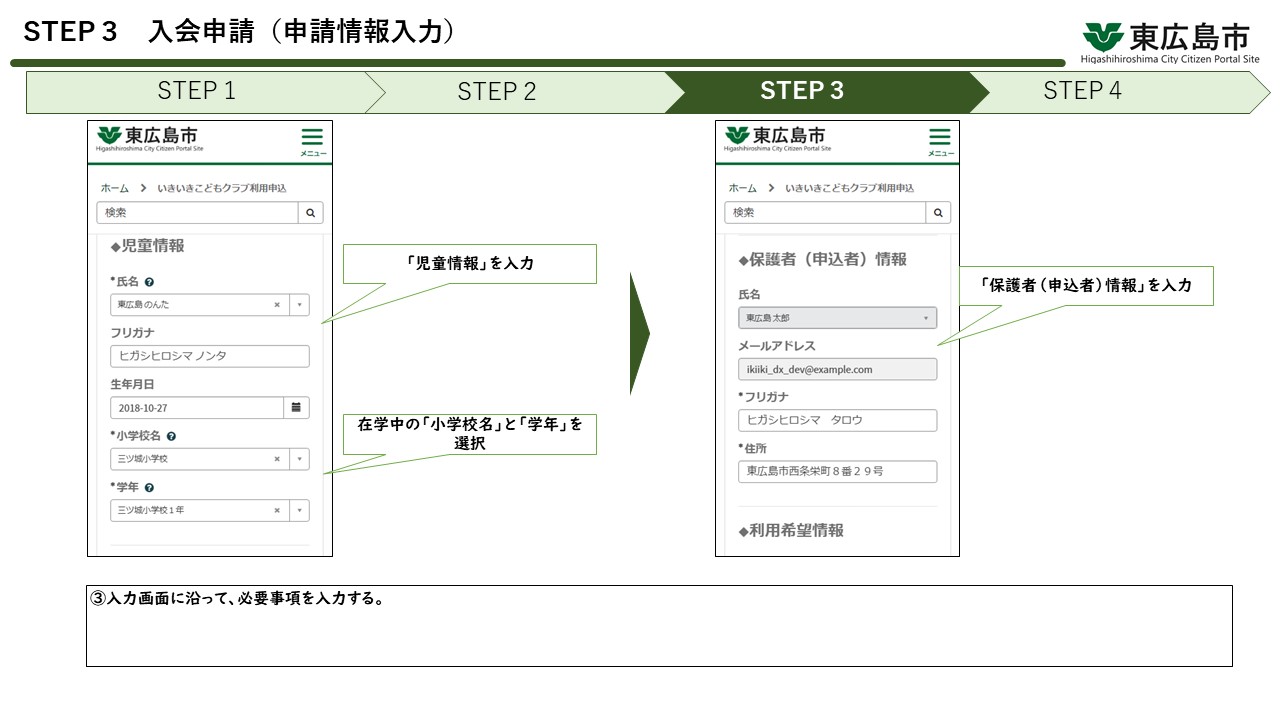1280x720 pixels.
Task: Open the hamburger メニュー on the right screen
Action: pos(940,138)
